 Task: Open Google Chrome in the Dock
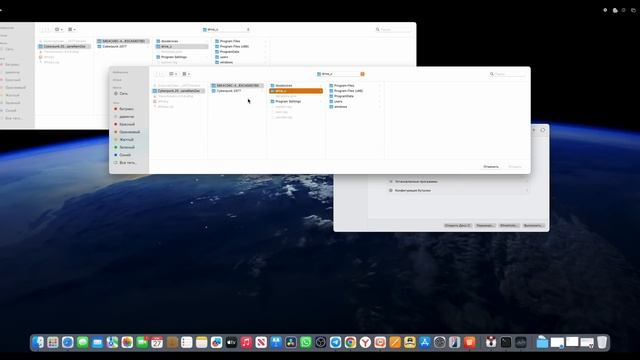(350, 342)
